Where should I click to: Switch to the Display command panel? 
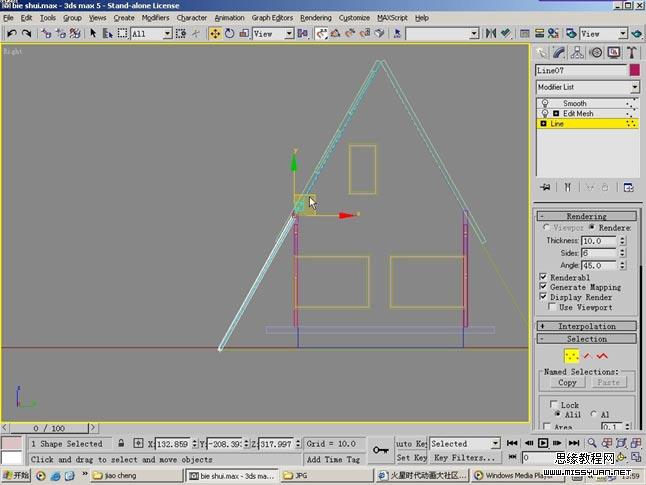click(614, 52)
